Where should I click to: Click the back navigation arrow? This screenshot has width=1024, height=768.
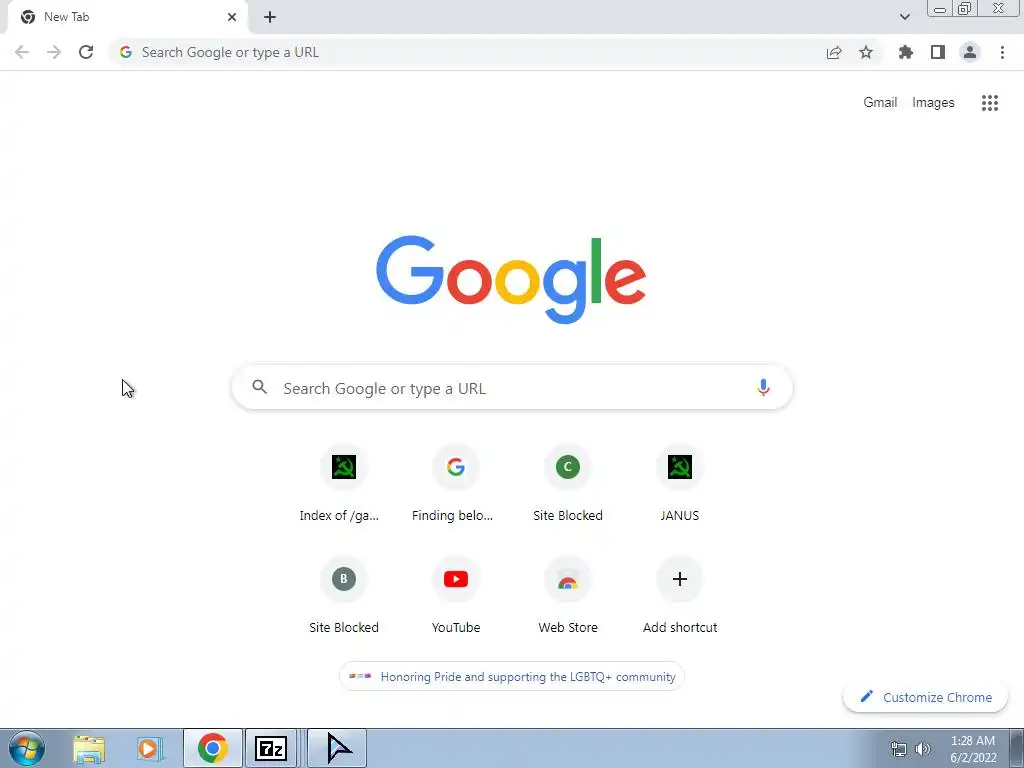pyautogui.click(x=22, y=52)
